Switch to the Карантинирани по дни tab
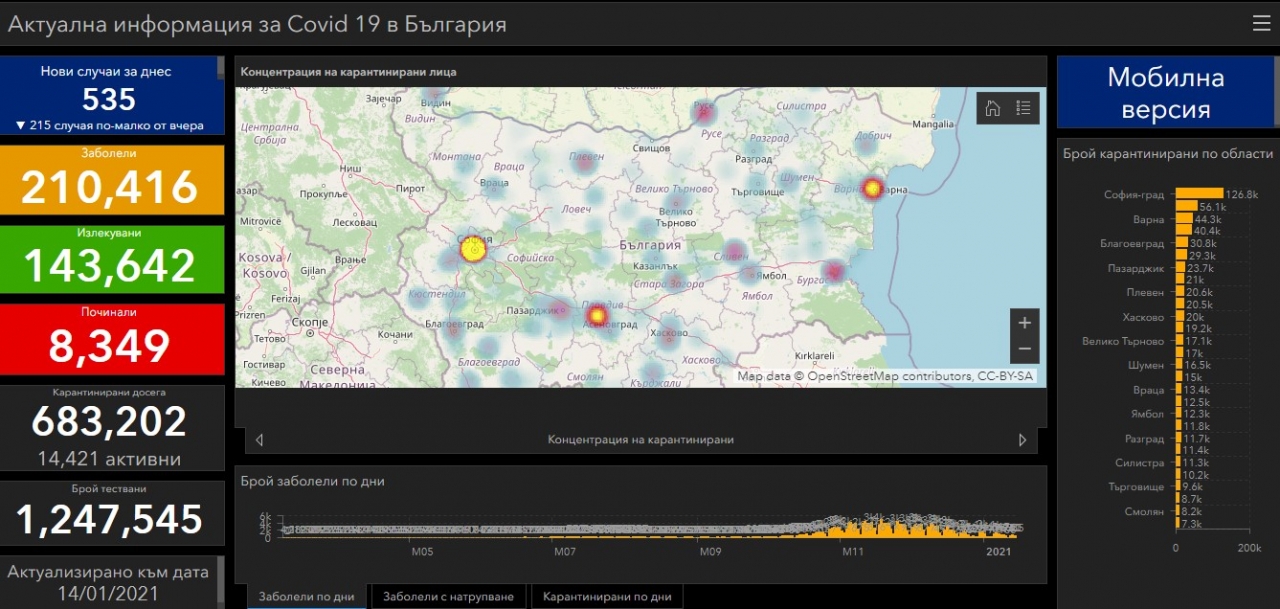 click(x=607, y=597)
